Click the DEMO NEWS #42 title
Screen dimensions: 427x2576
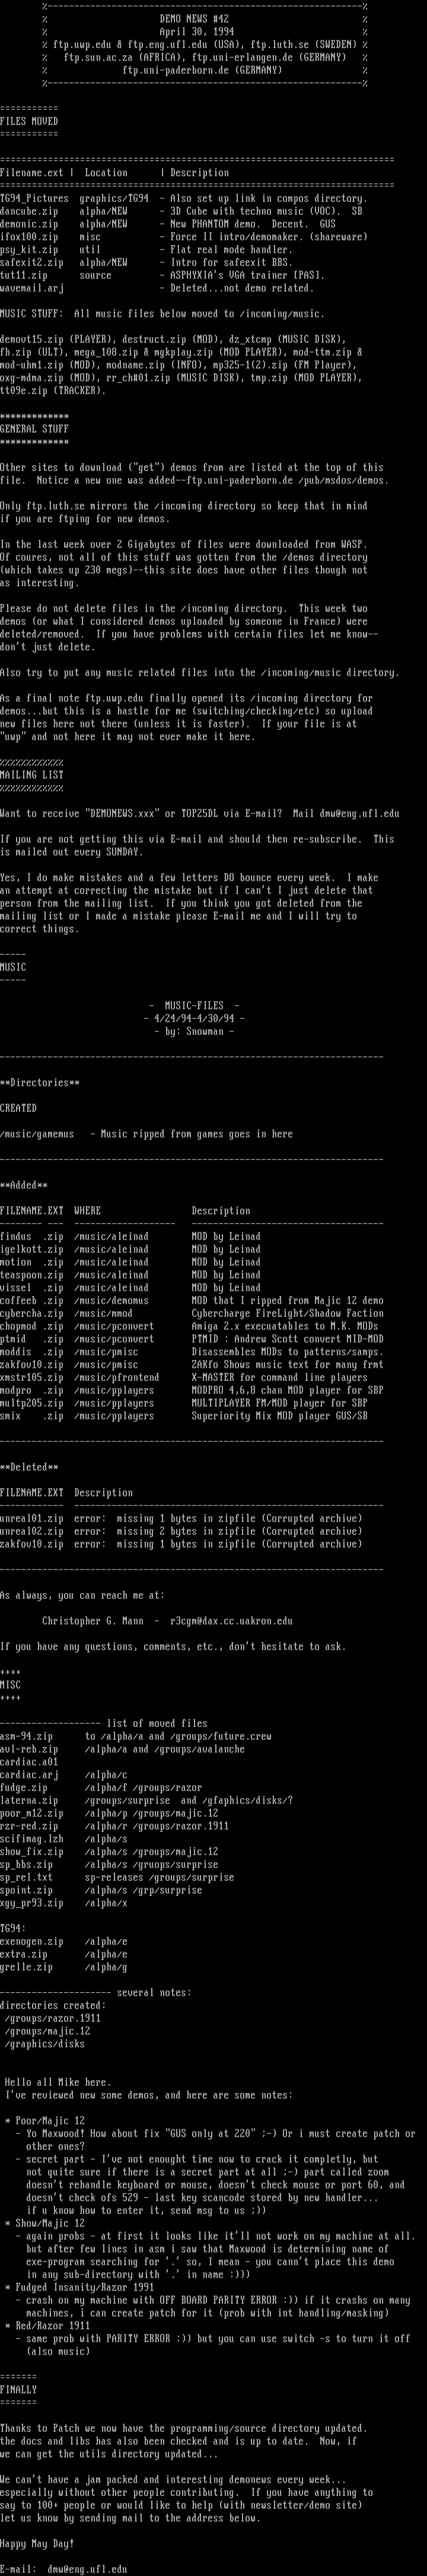[194, 19]
